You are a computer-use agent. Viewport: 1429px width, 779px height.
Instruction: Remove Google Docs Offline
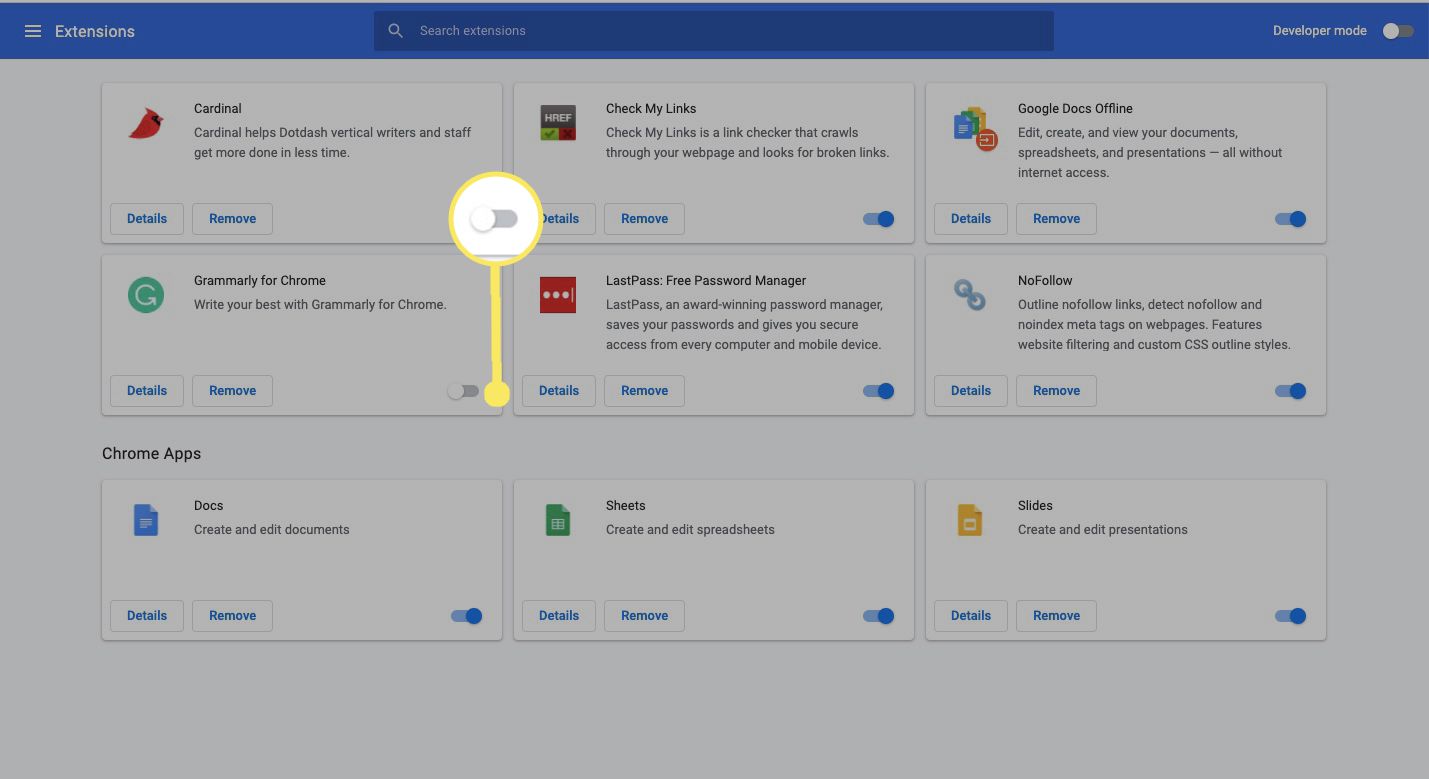tap(1057, 219)
